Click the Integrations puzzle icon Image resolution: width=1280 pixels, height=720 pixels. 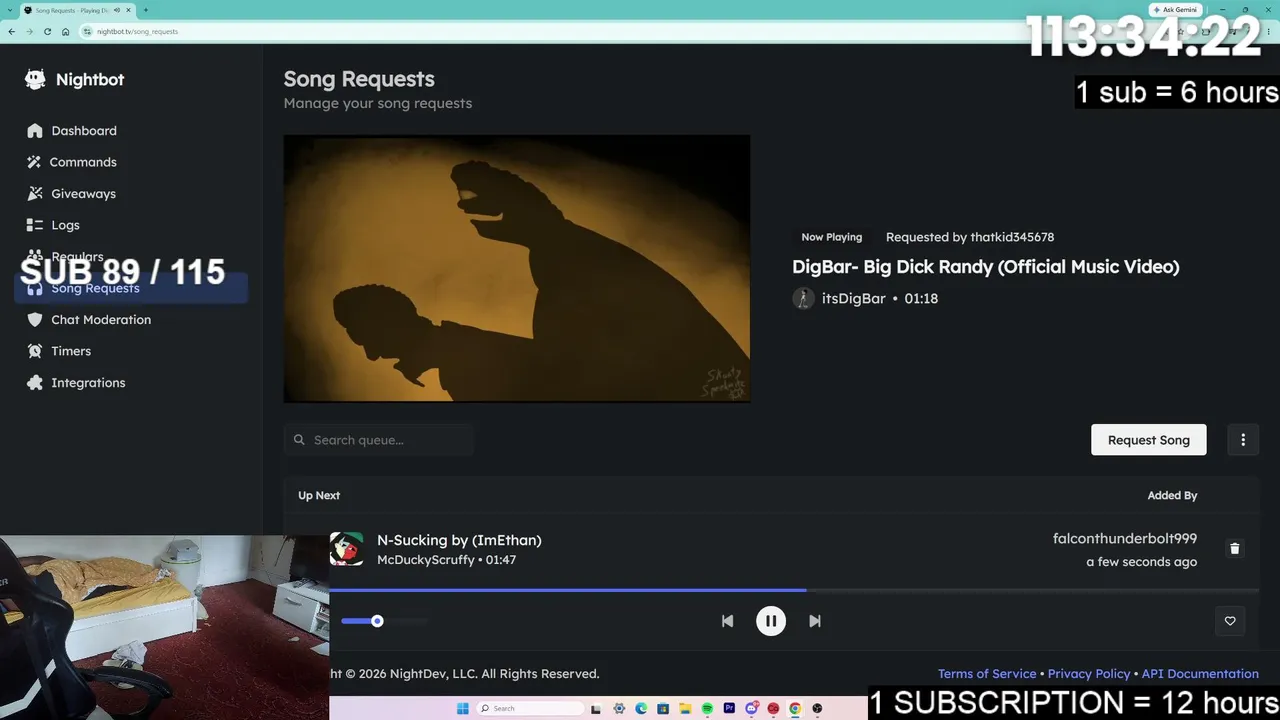click(x=35, y=383)
